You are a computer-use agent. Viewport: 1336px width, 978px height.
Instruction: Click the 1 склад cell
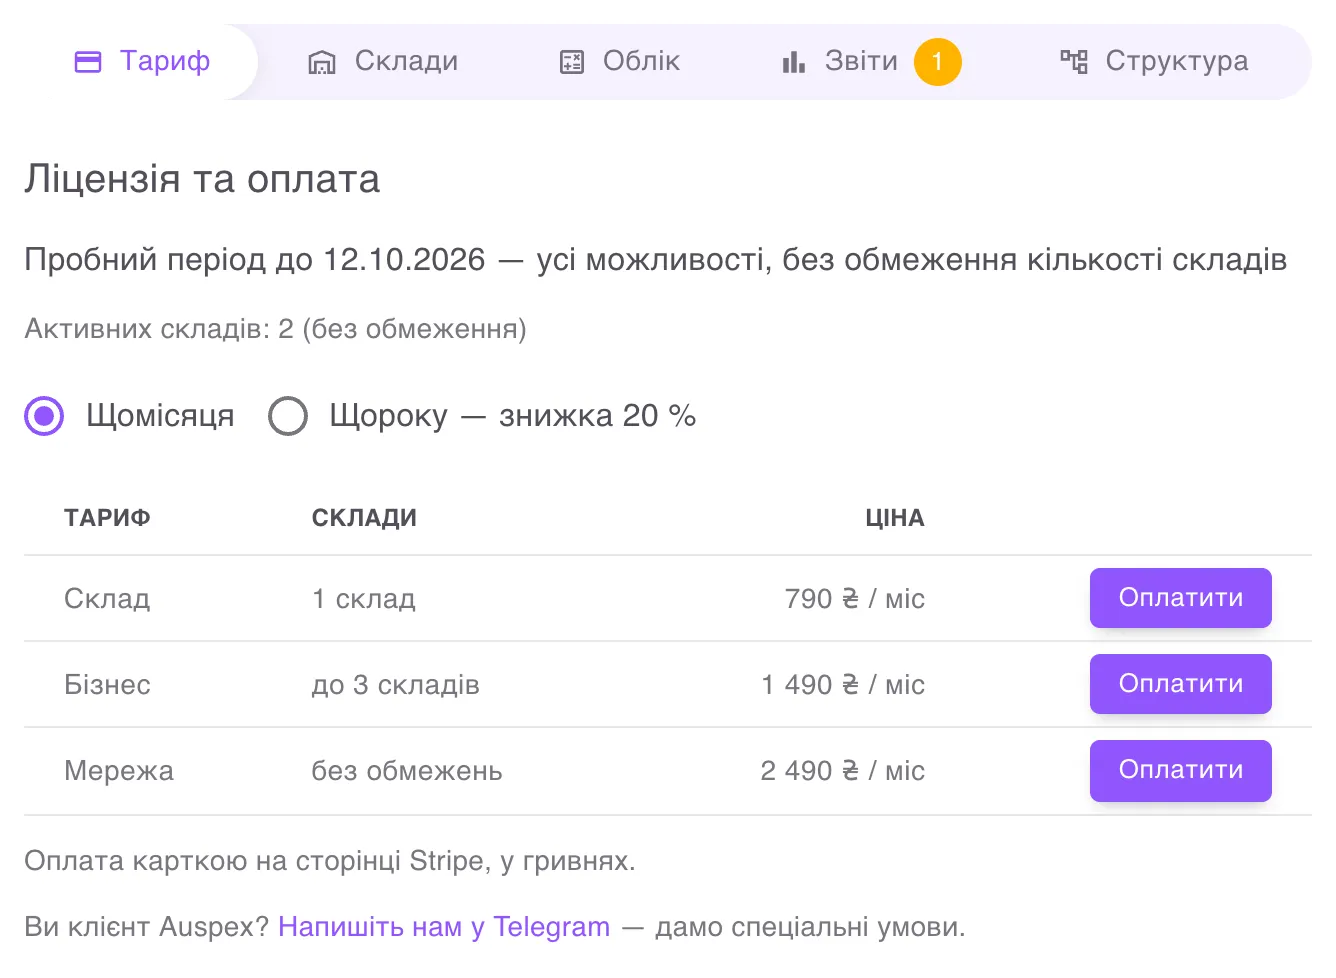(364, 599)
